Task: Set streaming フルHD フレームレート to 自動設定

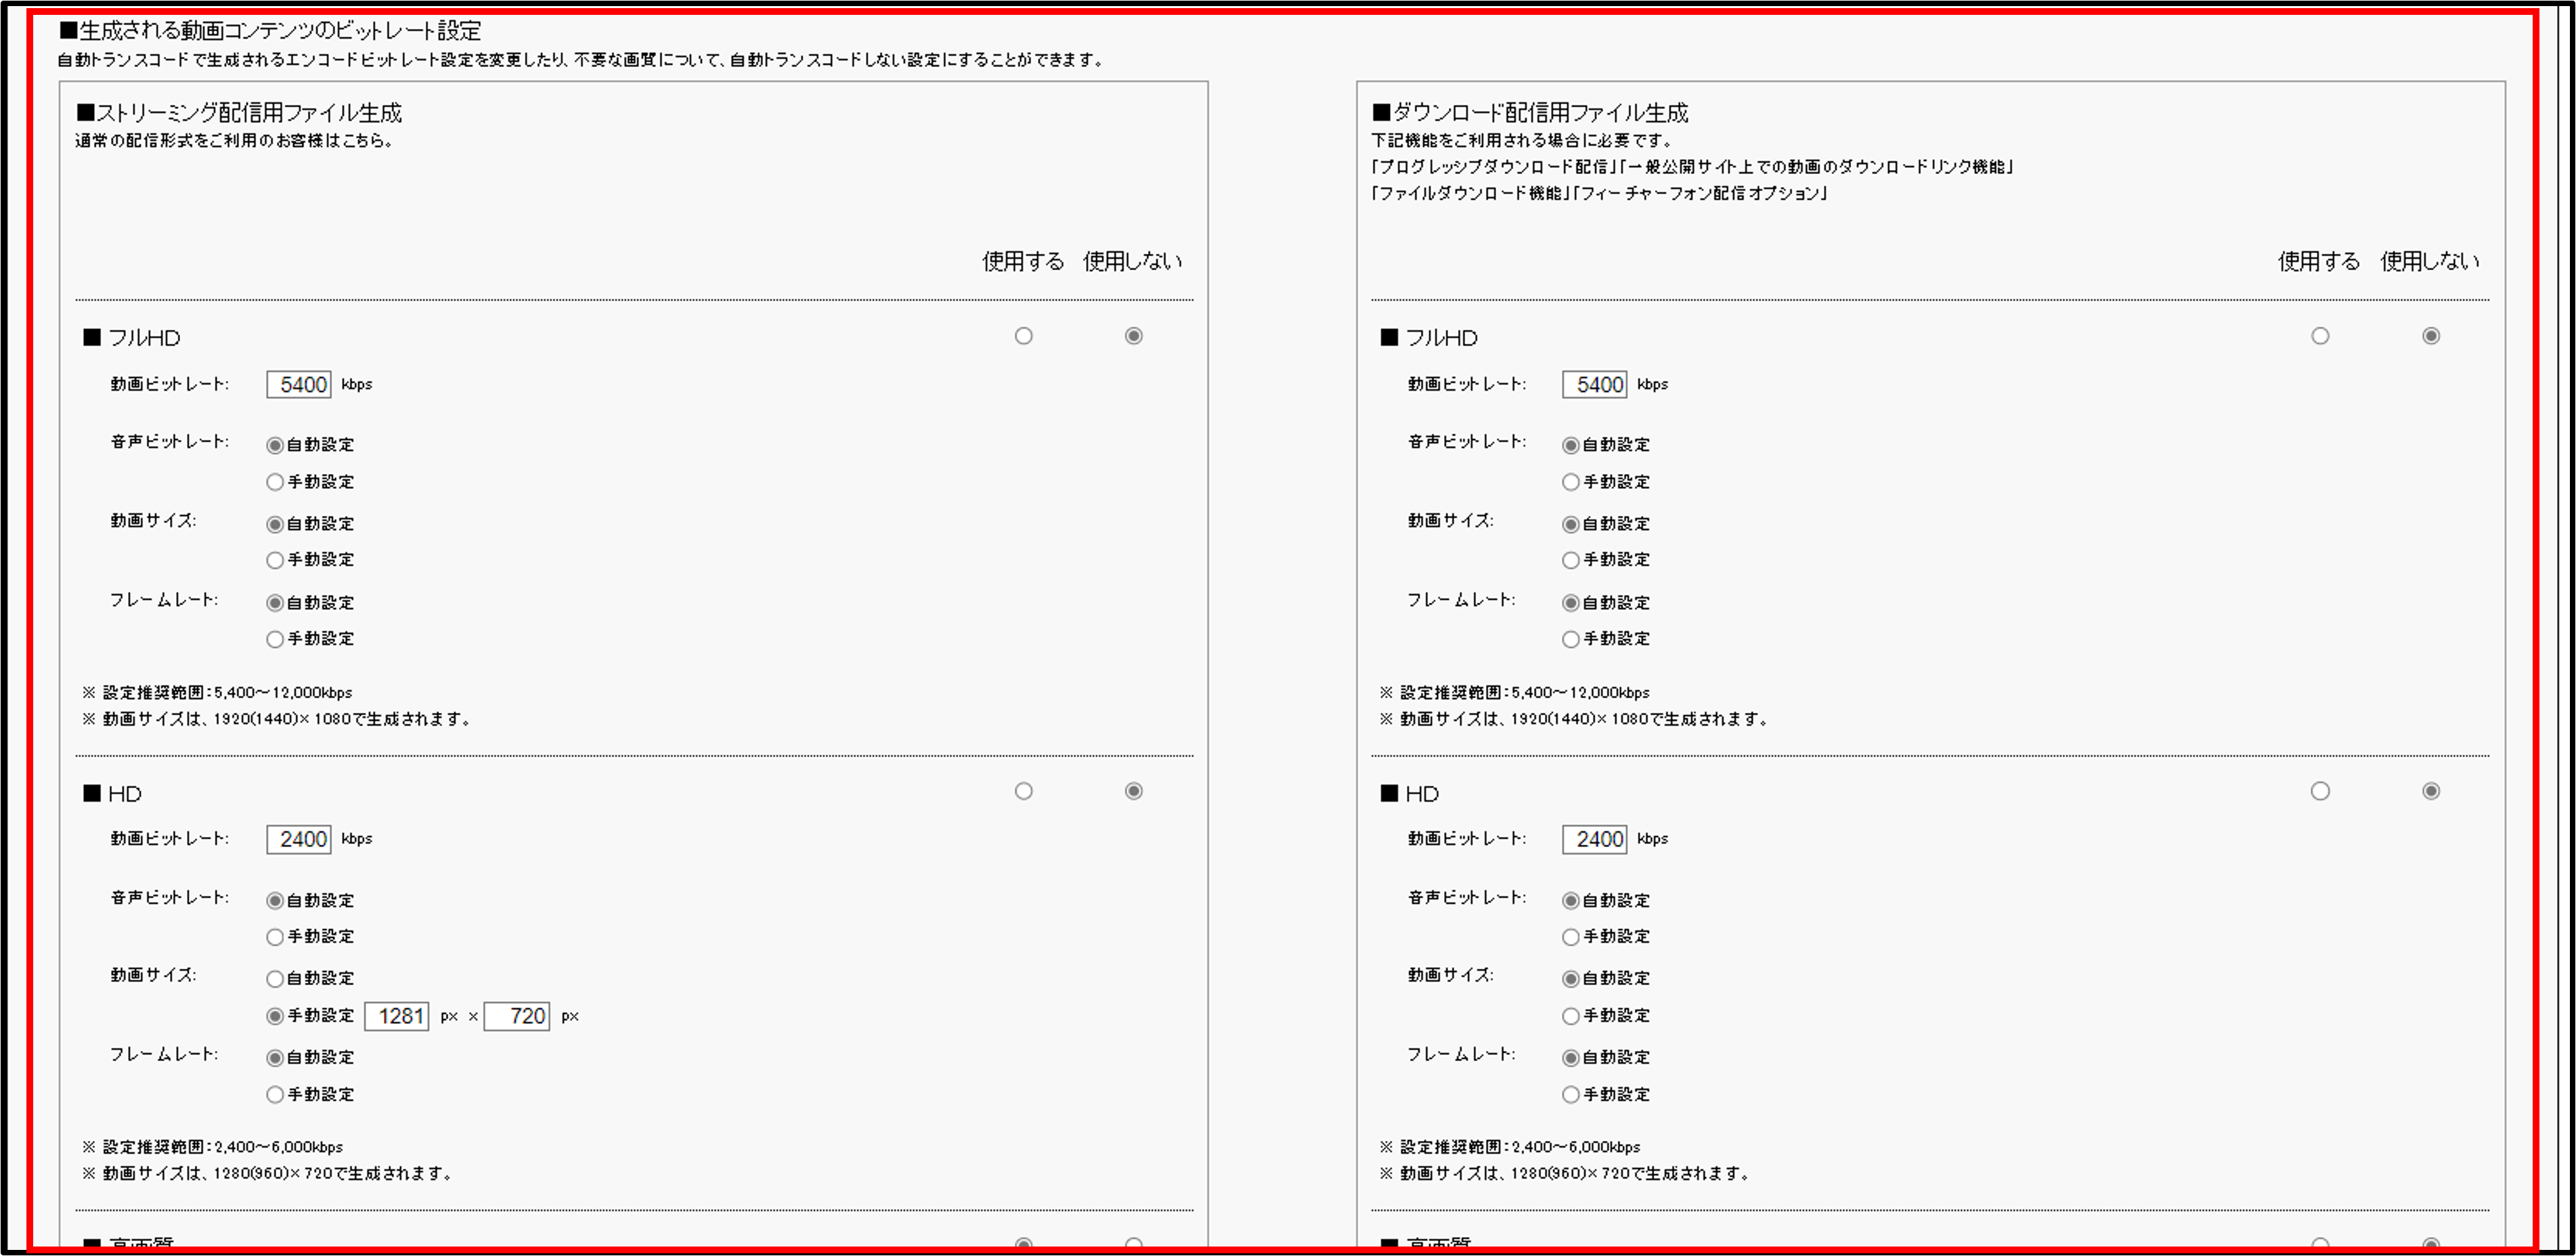Action: coord(275,603)
